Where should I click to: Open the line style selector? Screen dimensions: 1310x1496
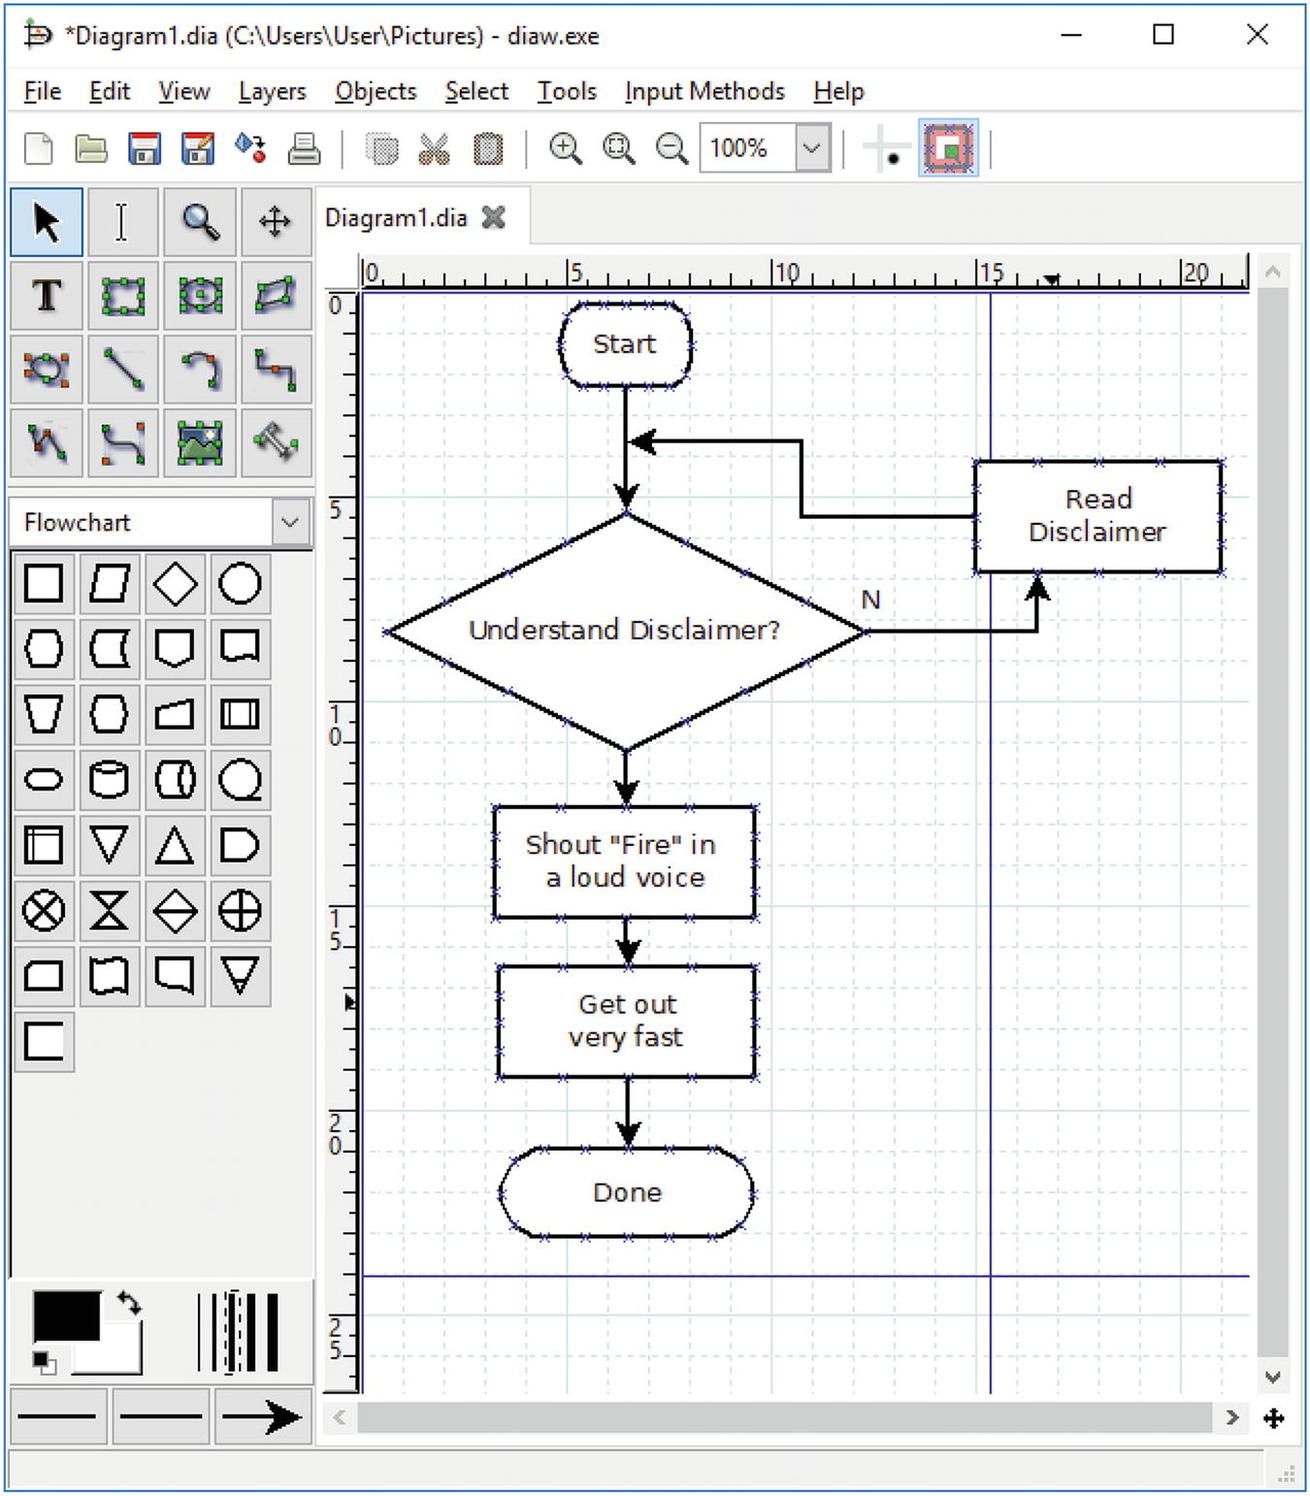pyautogui.click(x=160, y=1416)
